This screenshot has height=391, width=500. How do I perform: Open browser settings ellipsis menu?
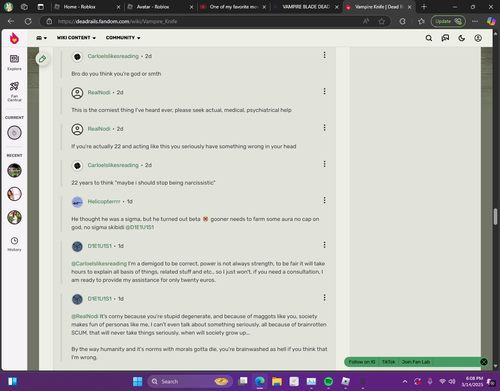475,21
